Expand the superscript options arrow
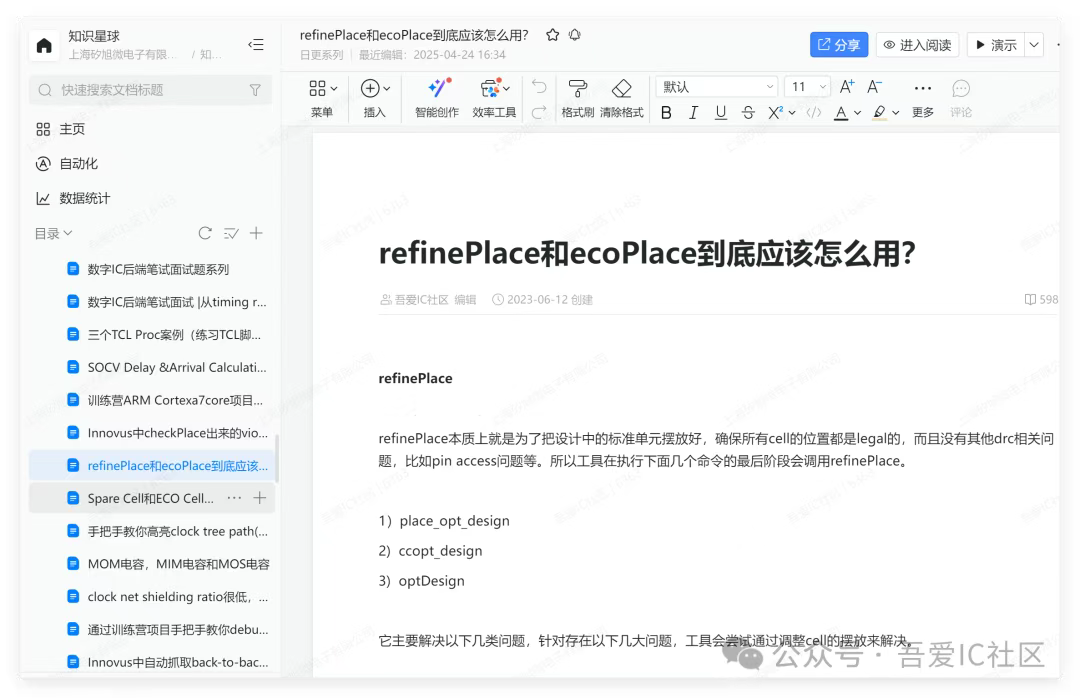The width and height of the screenshot is (1080, 698). click(x=792, y=112)
